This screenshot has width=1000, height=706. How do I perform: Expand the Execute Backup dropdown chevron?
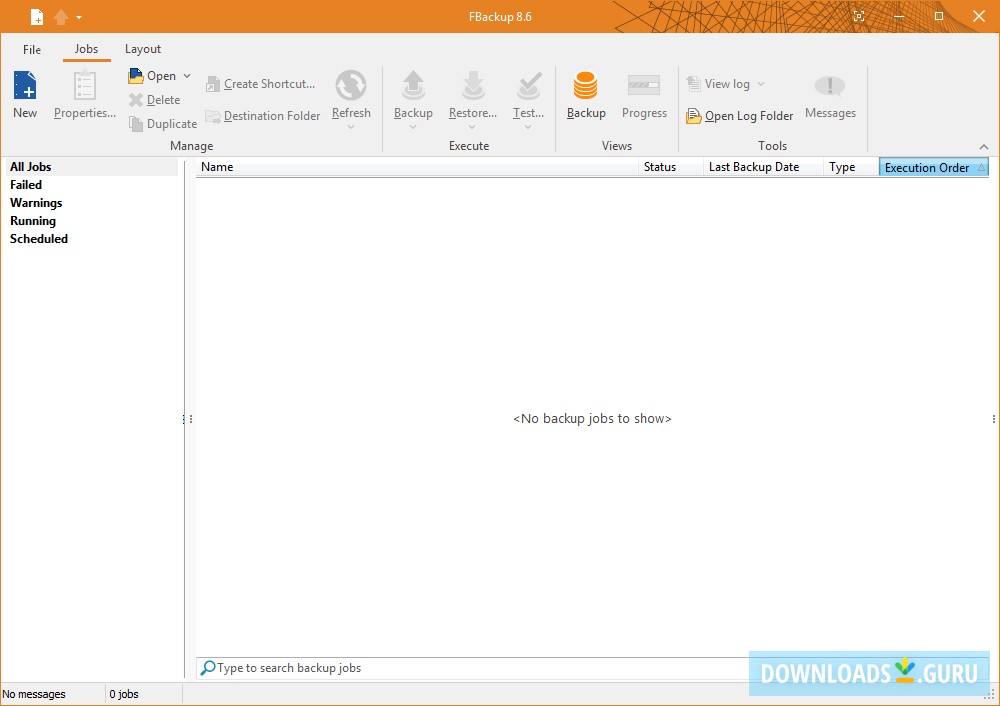[413, 127]
